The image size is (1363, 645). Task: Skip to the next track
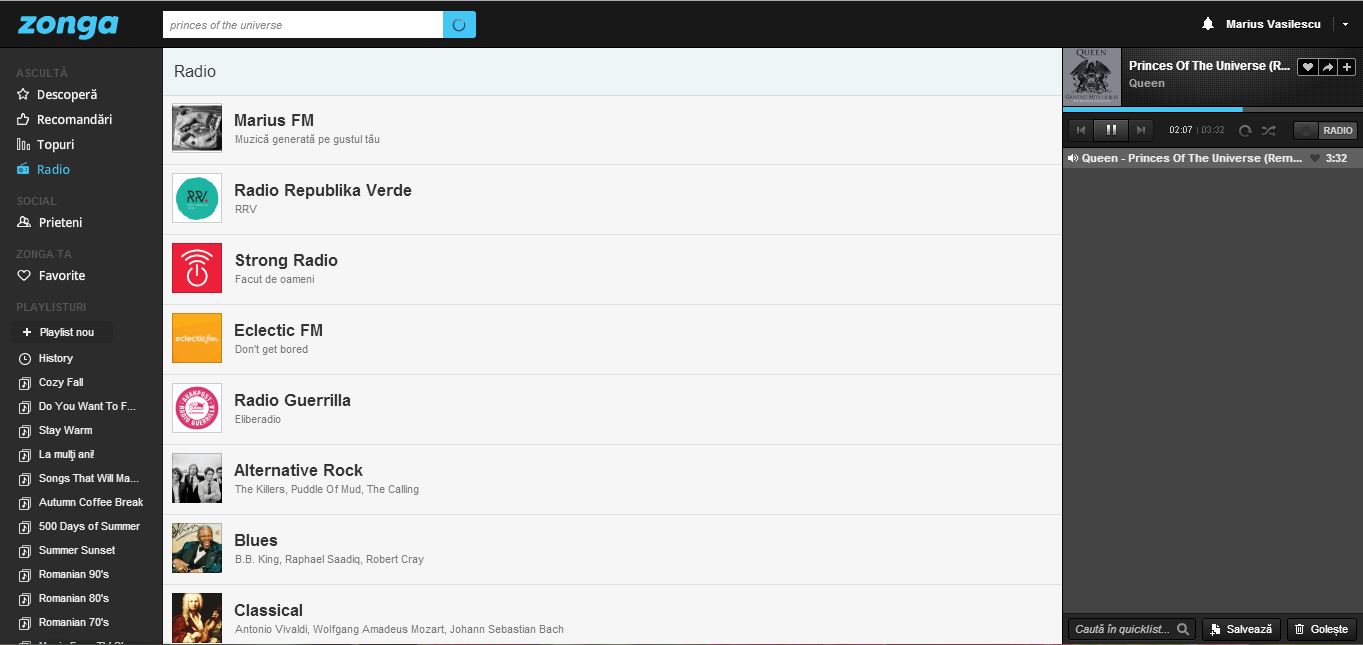(x=1141, y=130)
